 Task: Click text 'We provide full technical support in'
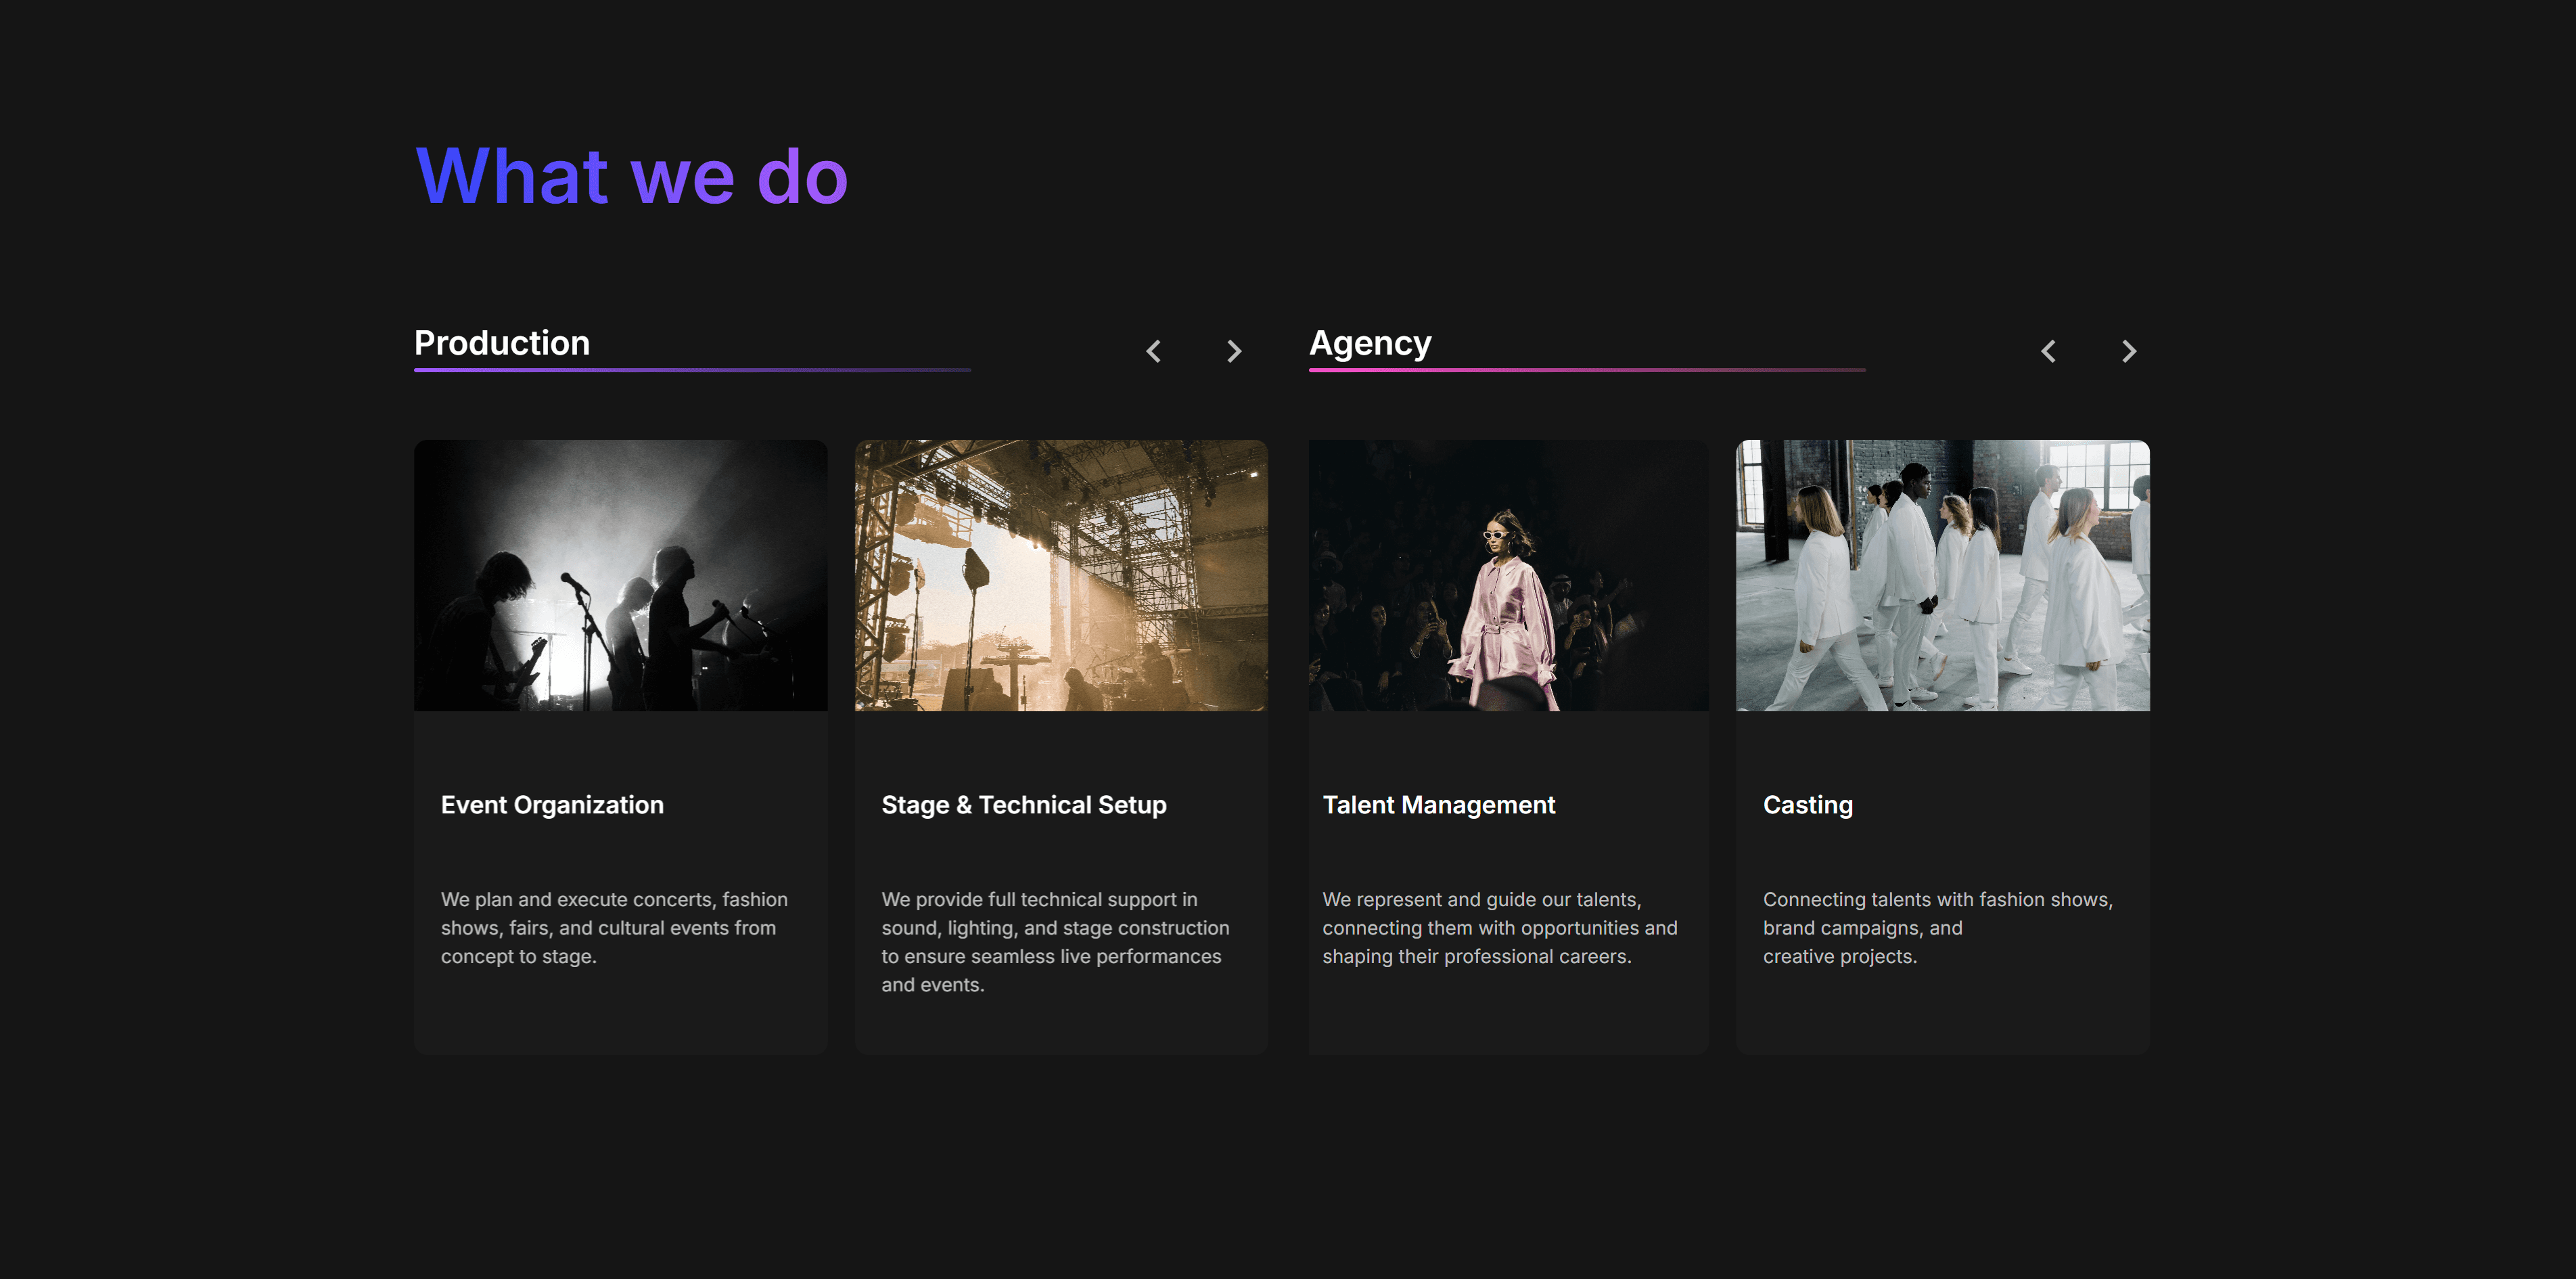1039,899
